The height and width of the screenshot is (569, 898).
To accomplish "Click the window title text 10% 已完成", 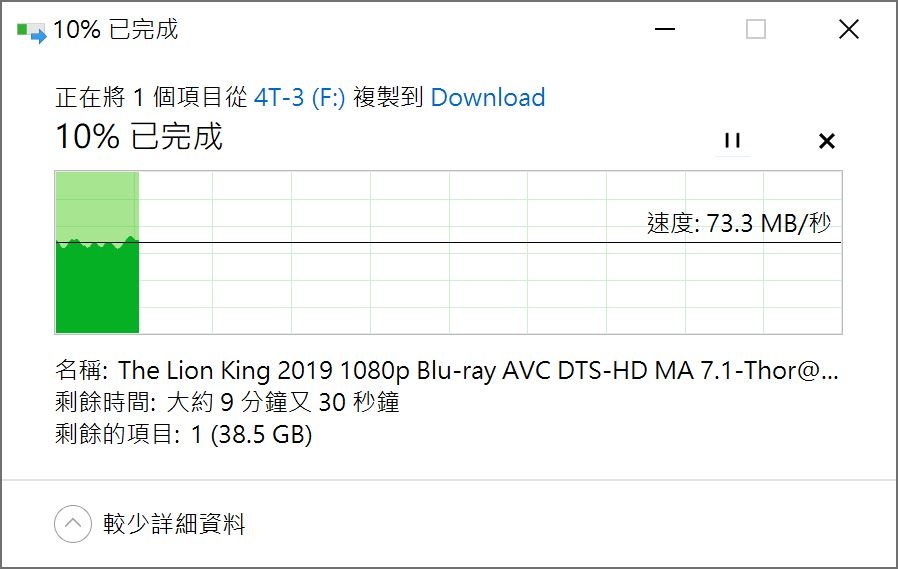I will coord(116,29).
